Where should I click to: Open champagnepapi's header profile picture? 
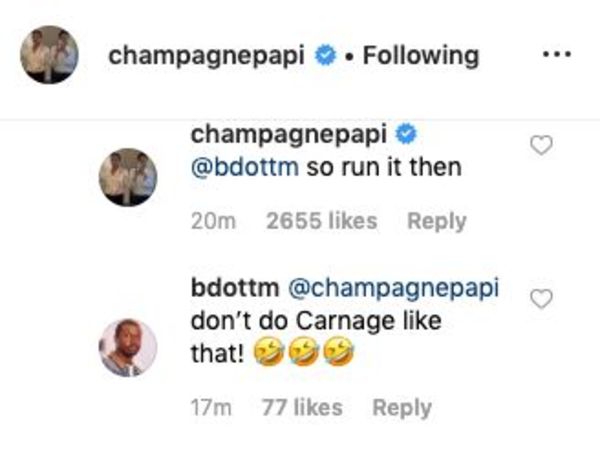49,54
